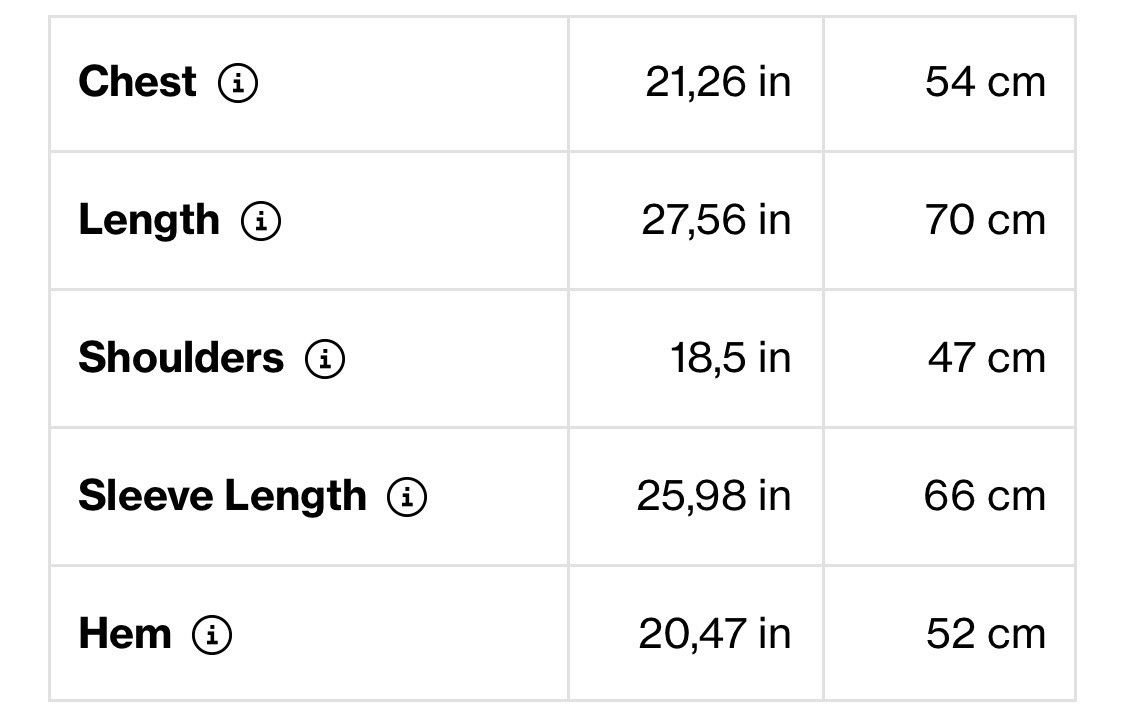
Task: Select the Chest measurement label
Action: click(137, 81)
